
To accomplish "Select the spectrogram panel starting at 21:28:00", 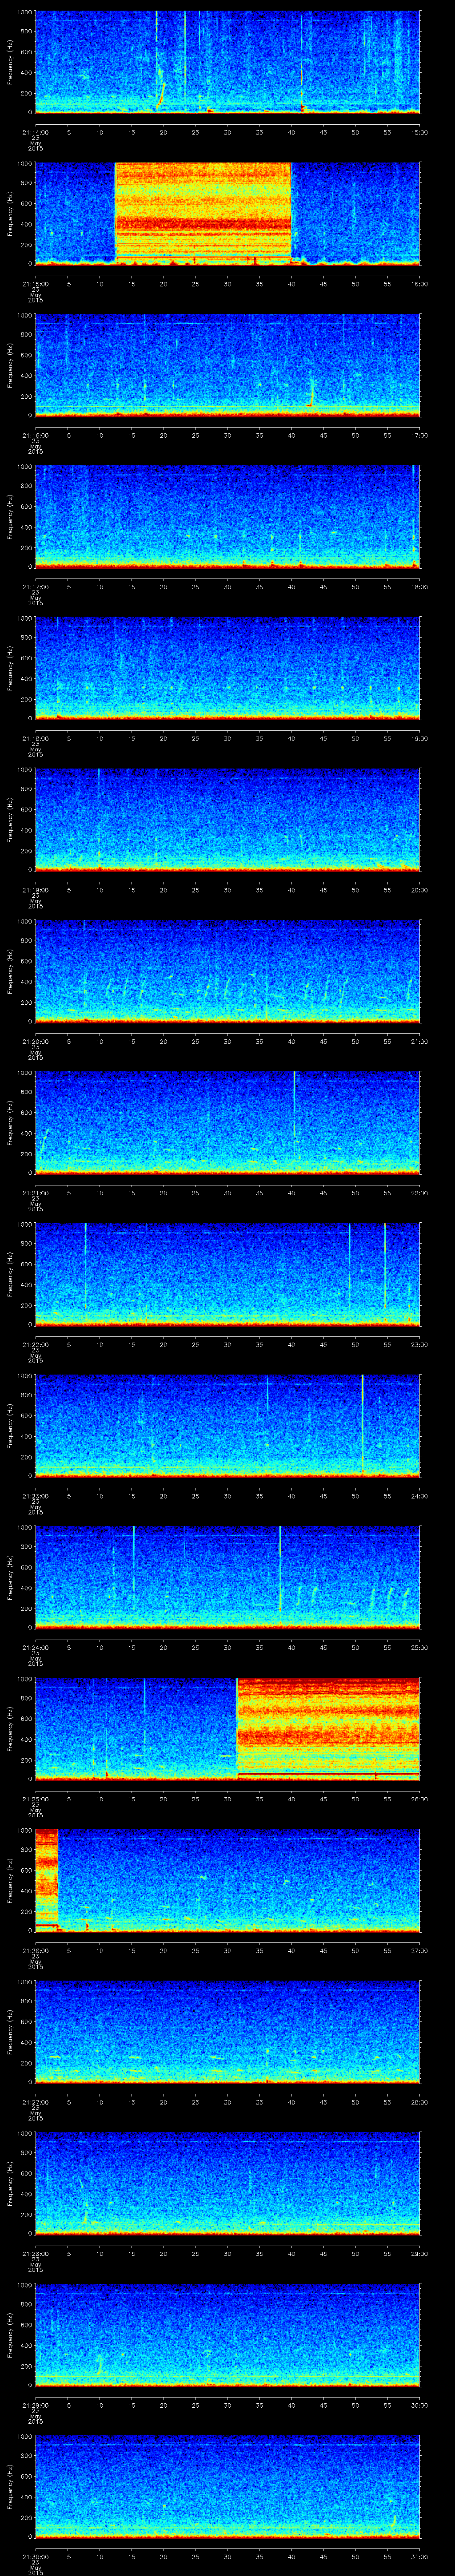I will click(x=228, y=2185).
